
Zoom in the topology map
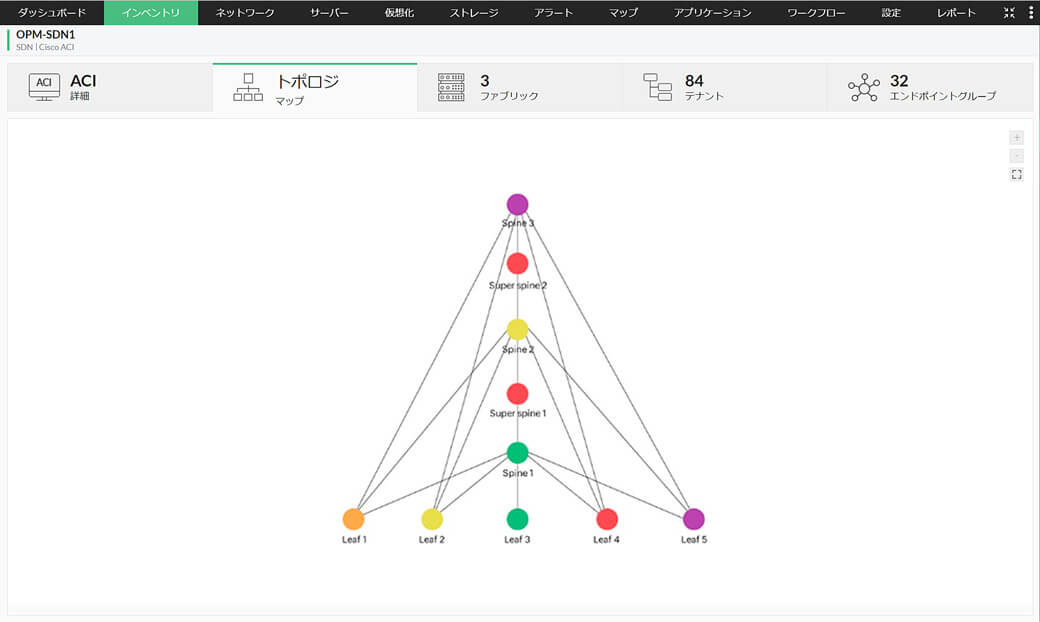click(x=1016, y=137)
